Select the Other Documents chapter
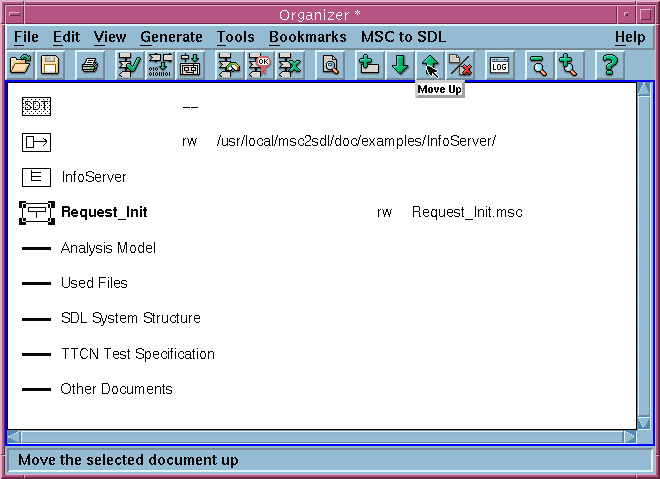Image resolution: width=660 pixels, height=479 pixels. (116, 389)
